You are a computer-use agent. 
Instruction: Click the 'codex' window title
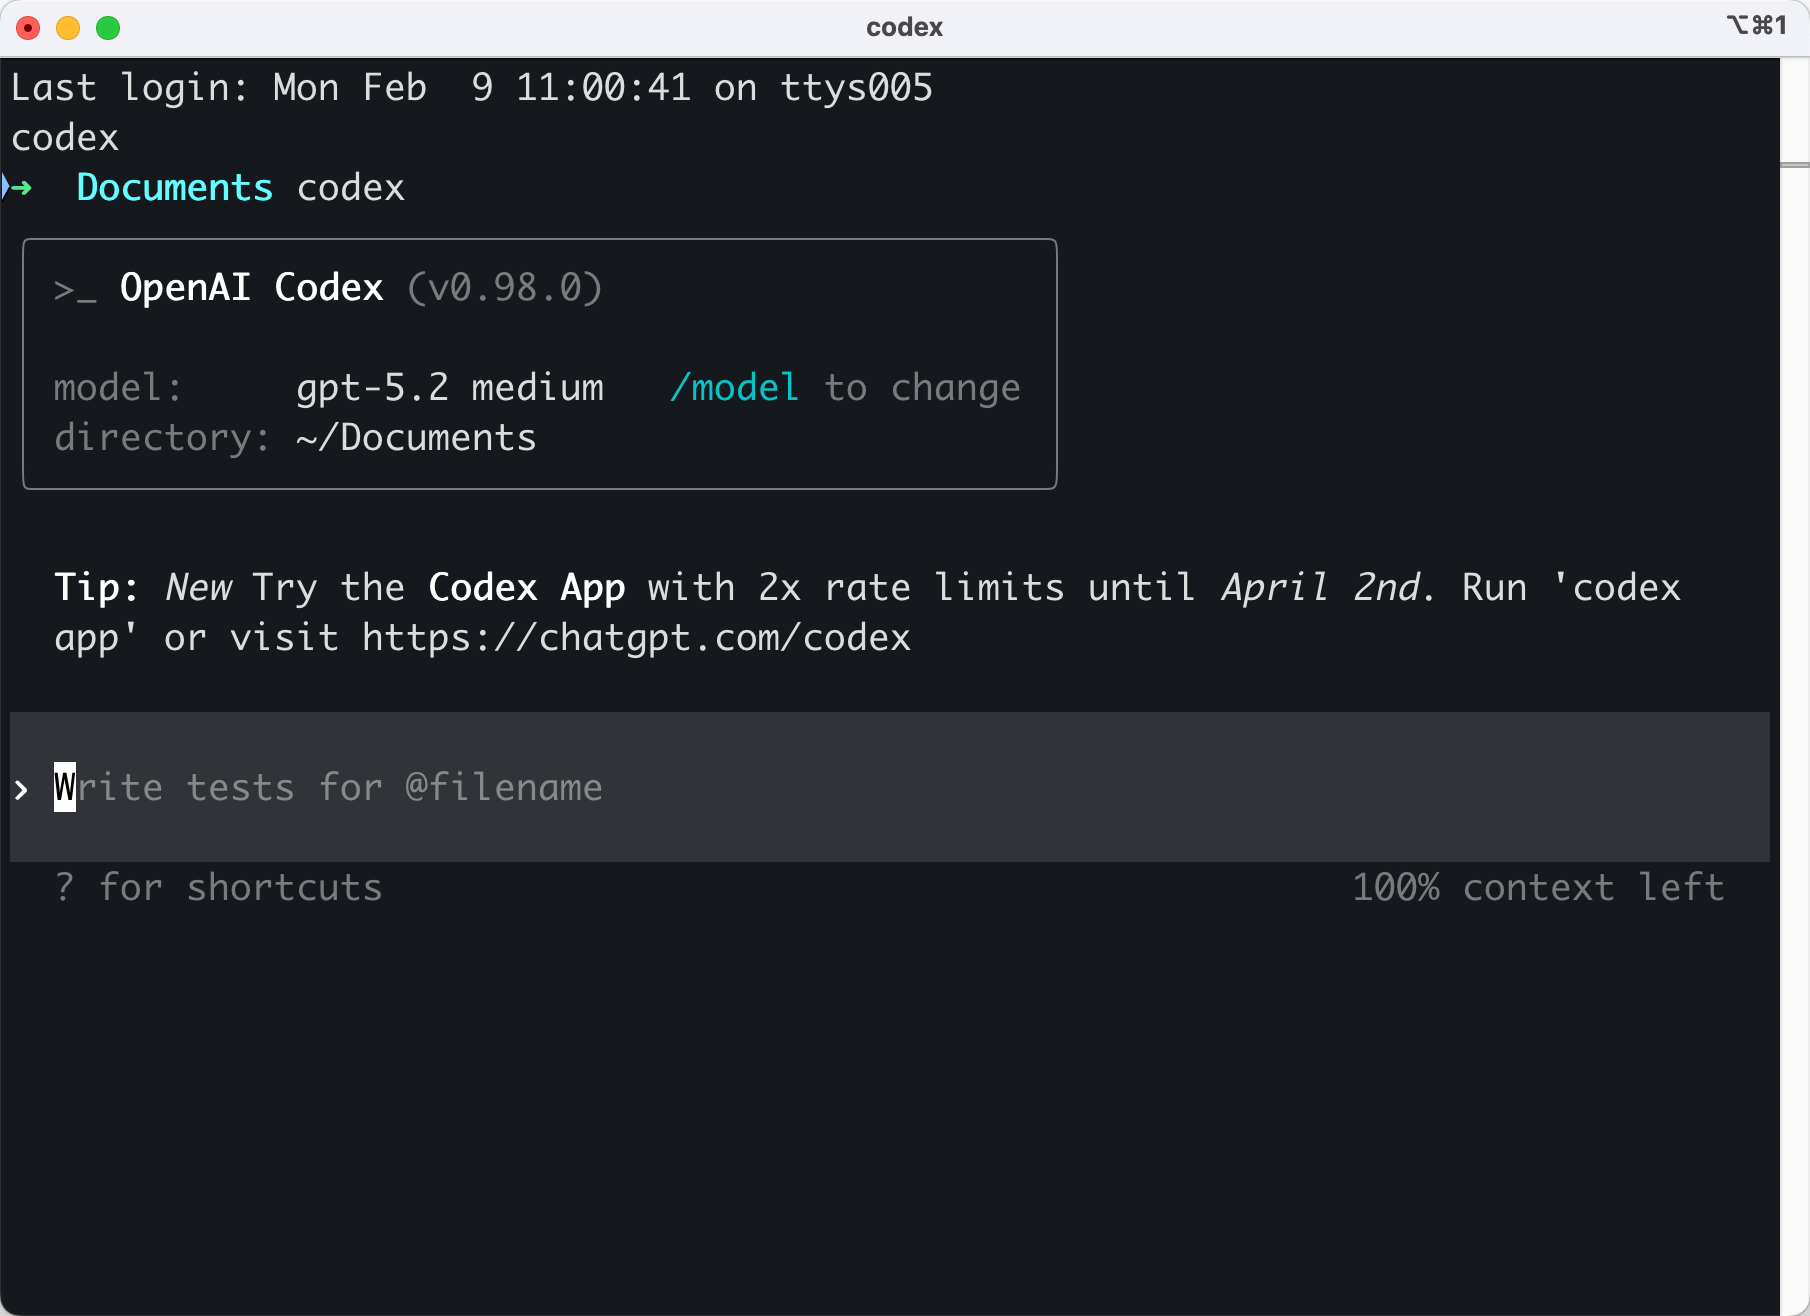[904, 27]
